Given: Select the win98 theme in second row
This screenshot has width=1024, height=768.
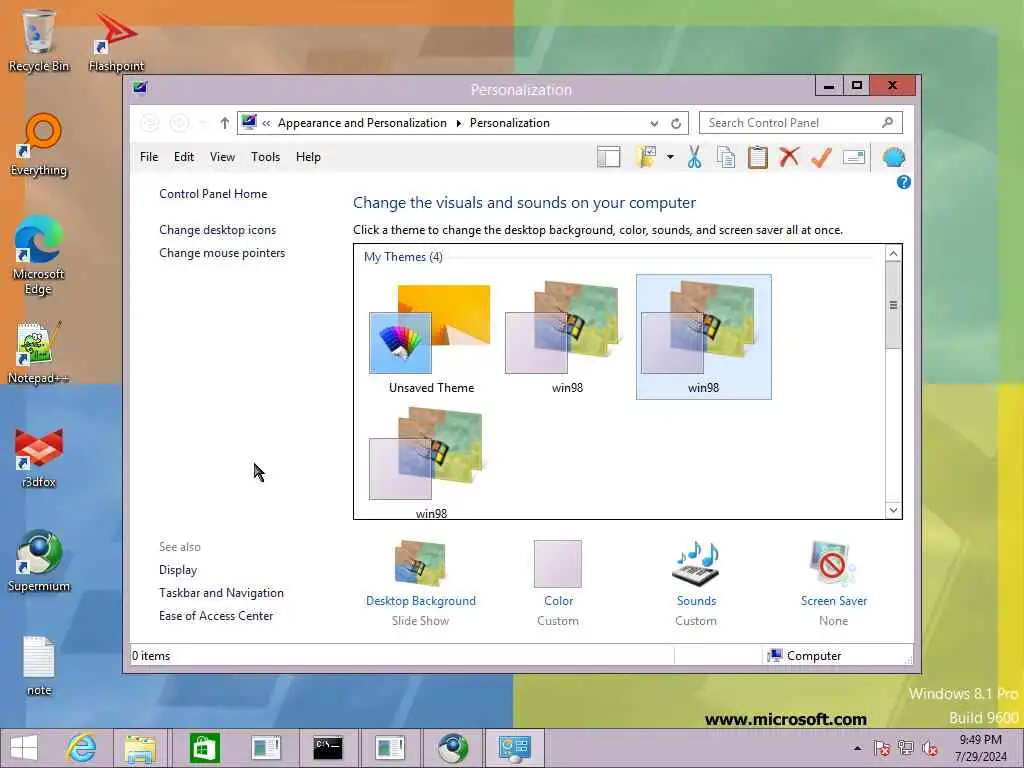Looking at the screenshot, I should pyautogui.click(x=431, y=462).
